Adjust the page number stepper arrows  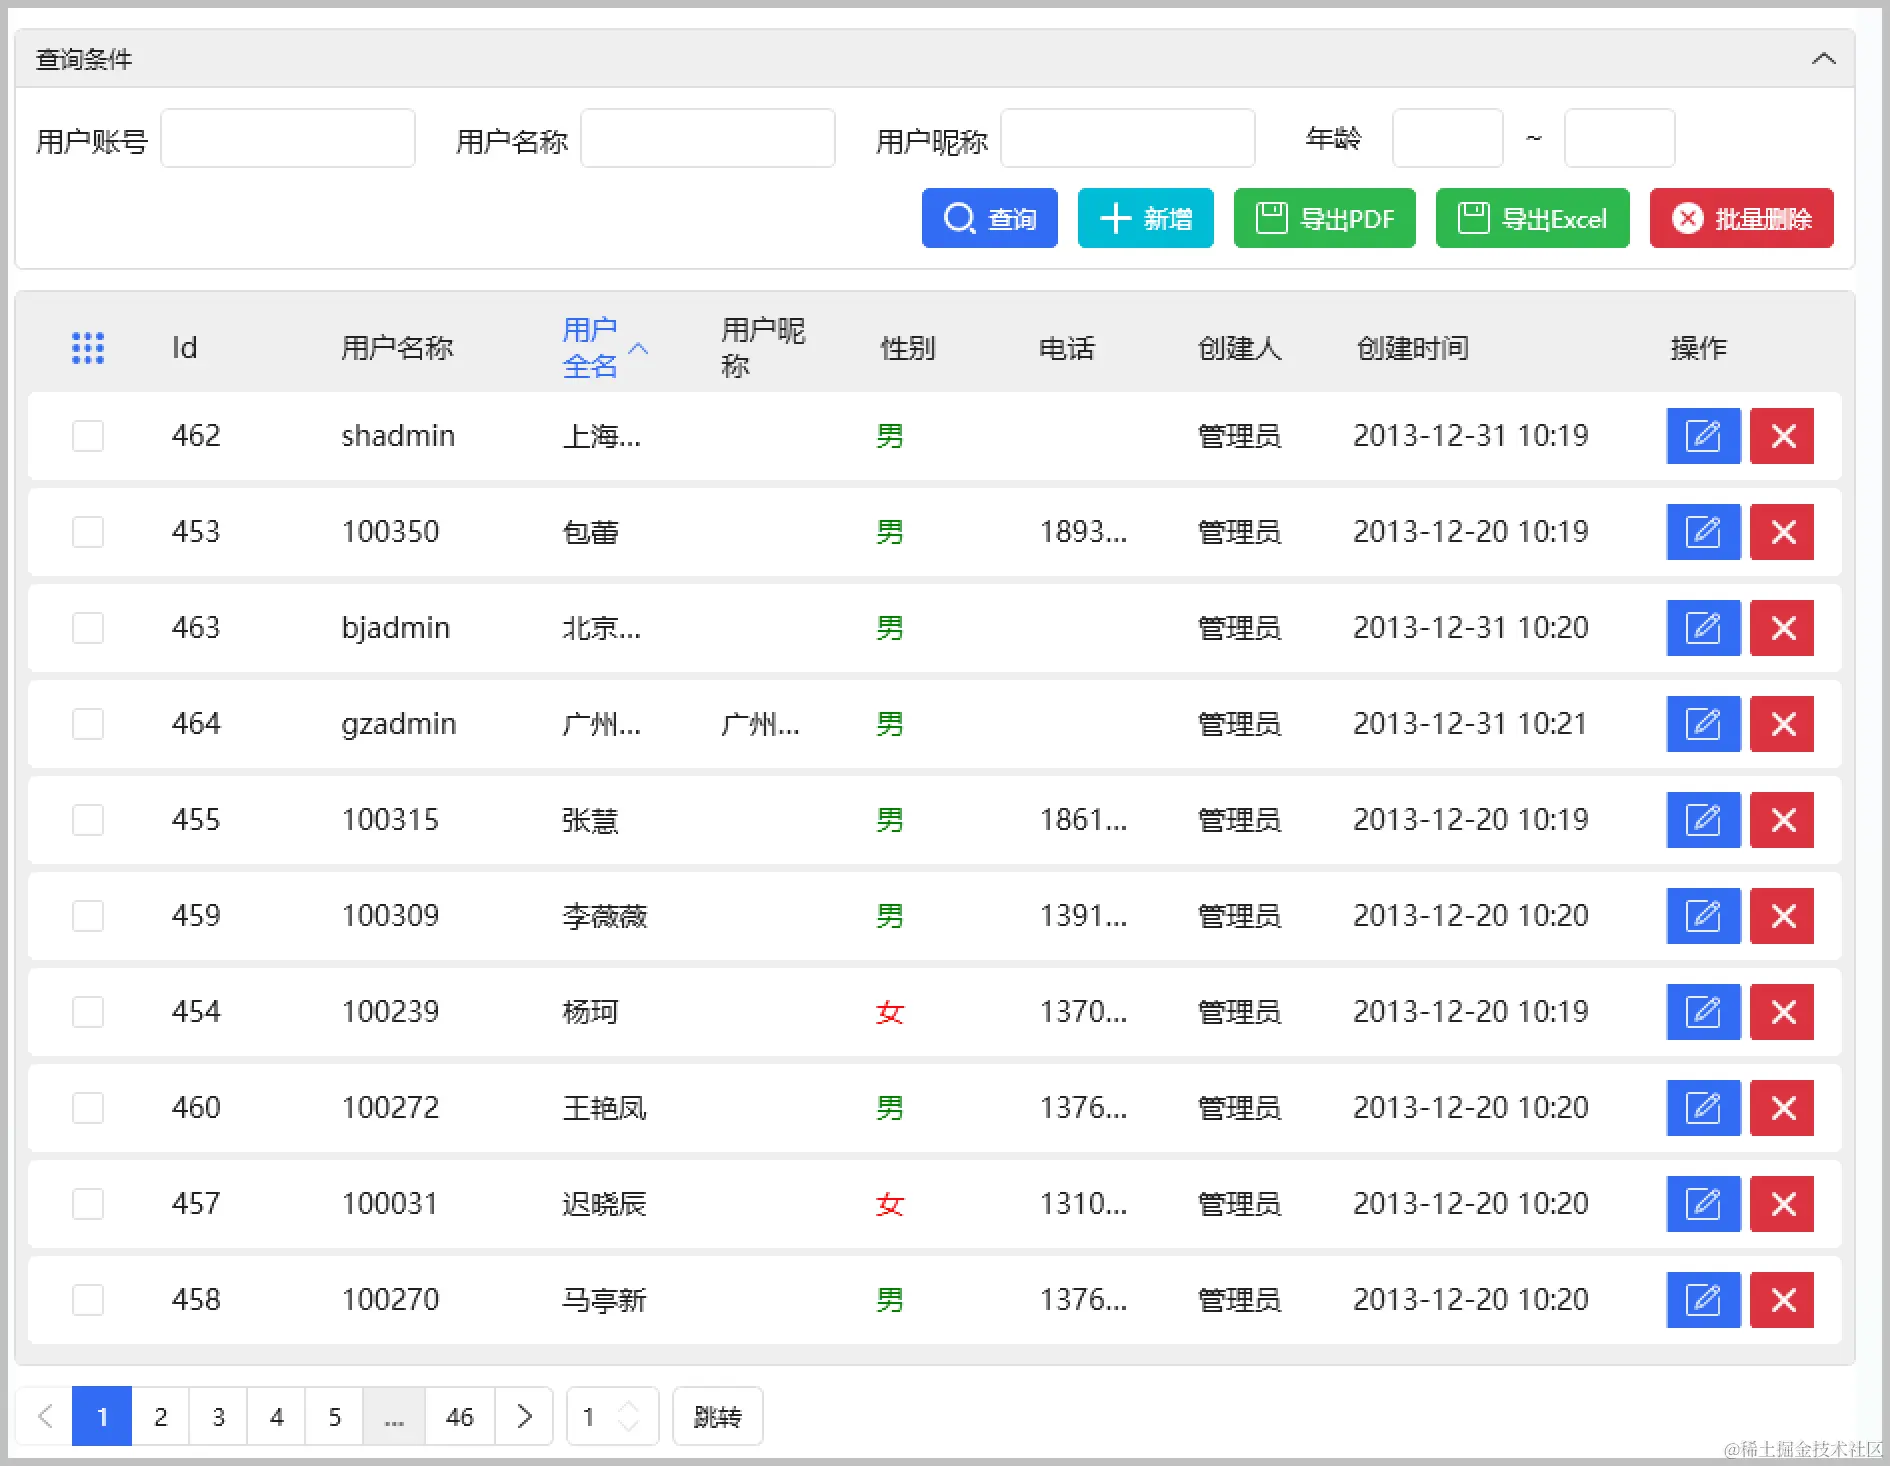pos(629,1416)
